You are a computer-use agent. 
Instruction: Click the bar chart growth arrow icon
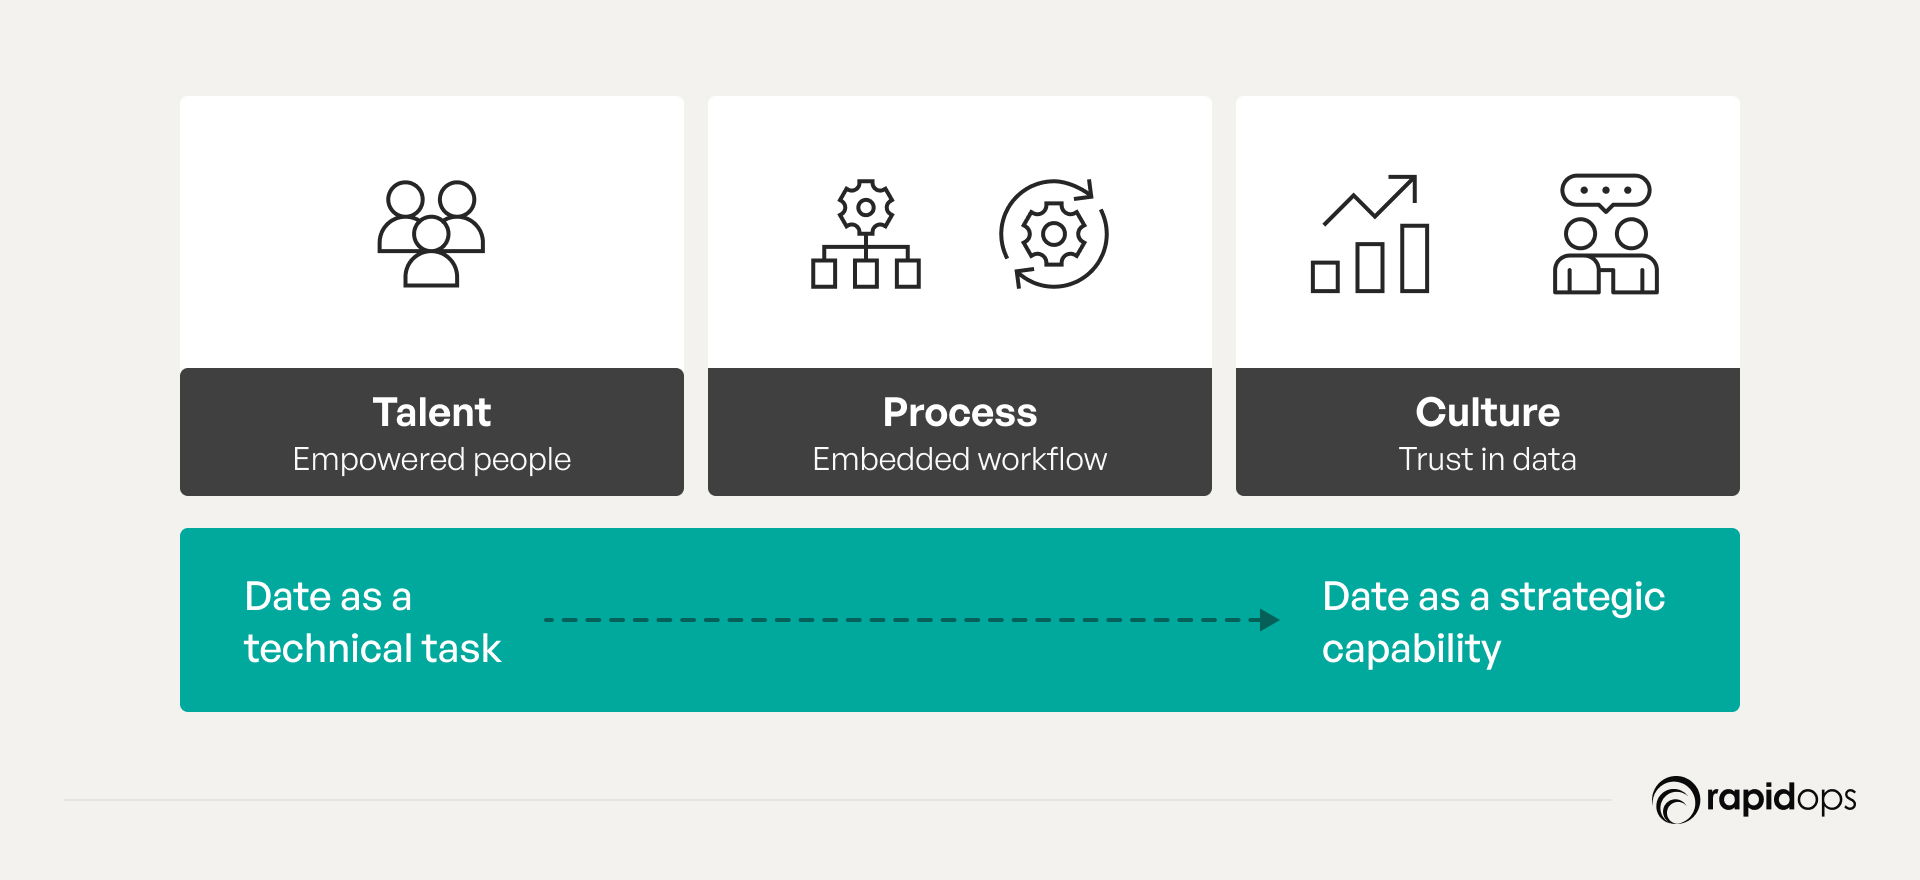(x=1370, y=234)
